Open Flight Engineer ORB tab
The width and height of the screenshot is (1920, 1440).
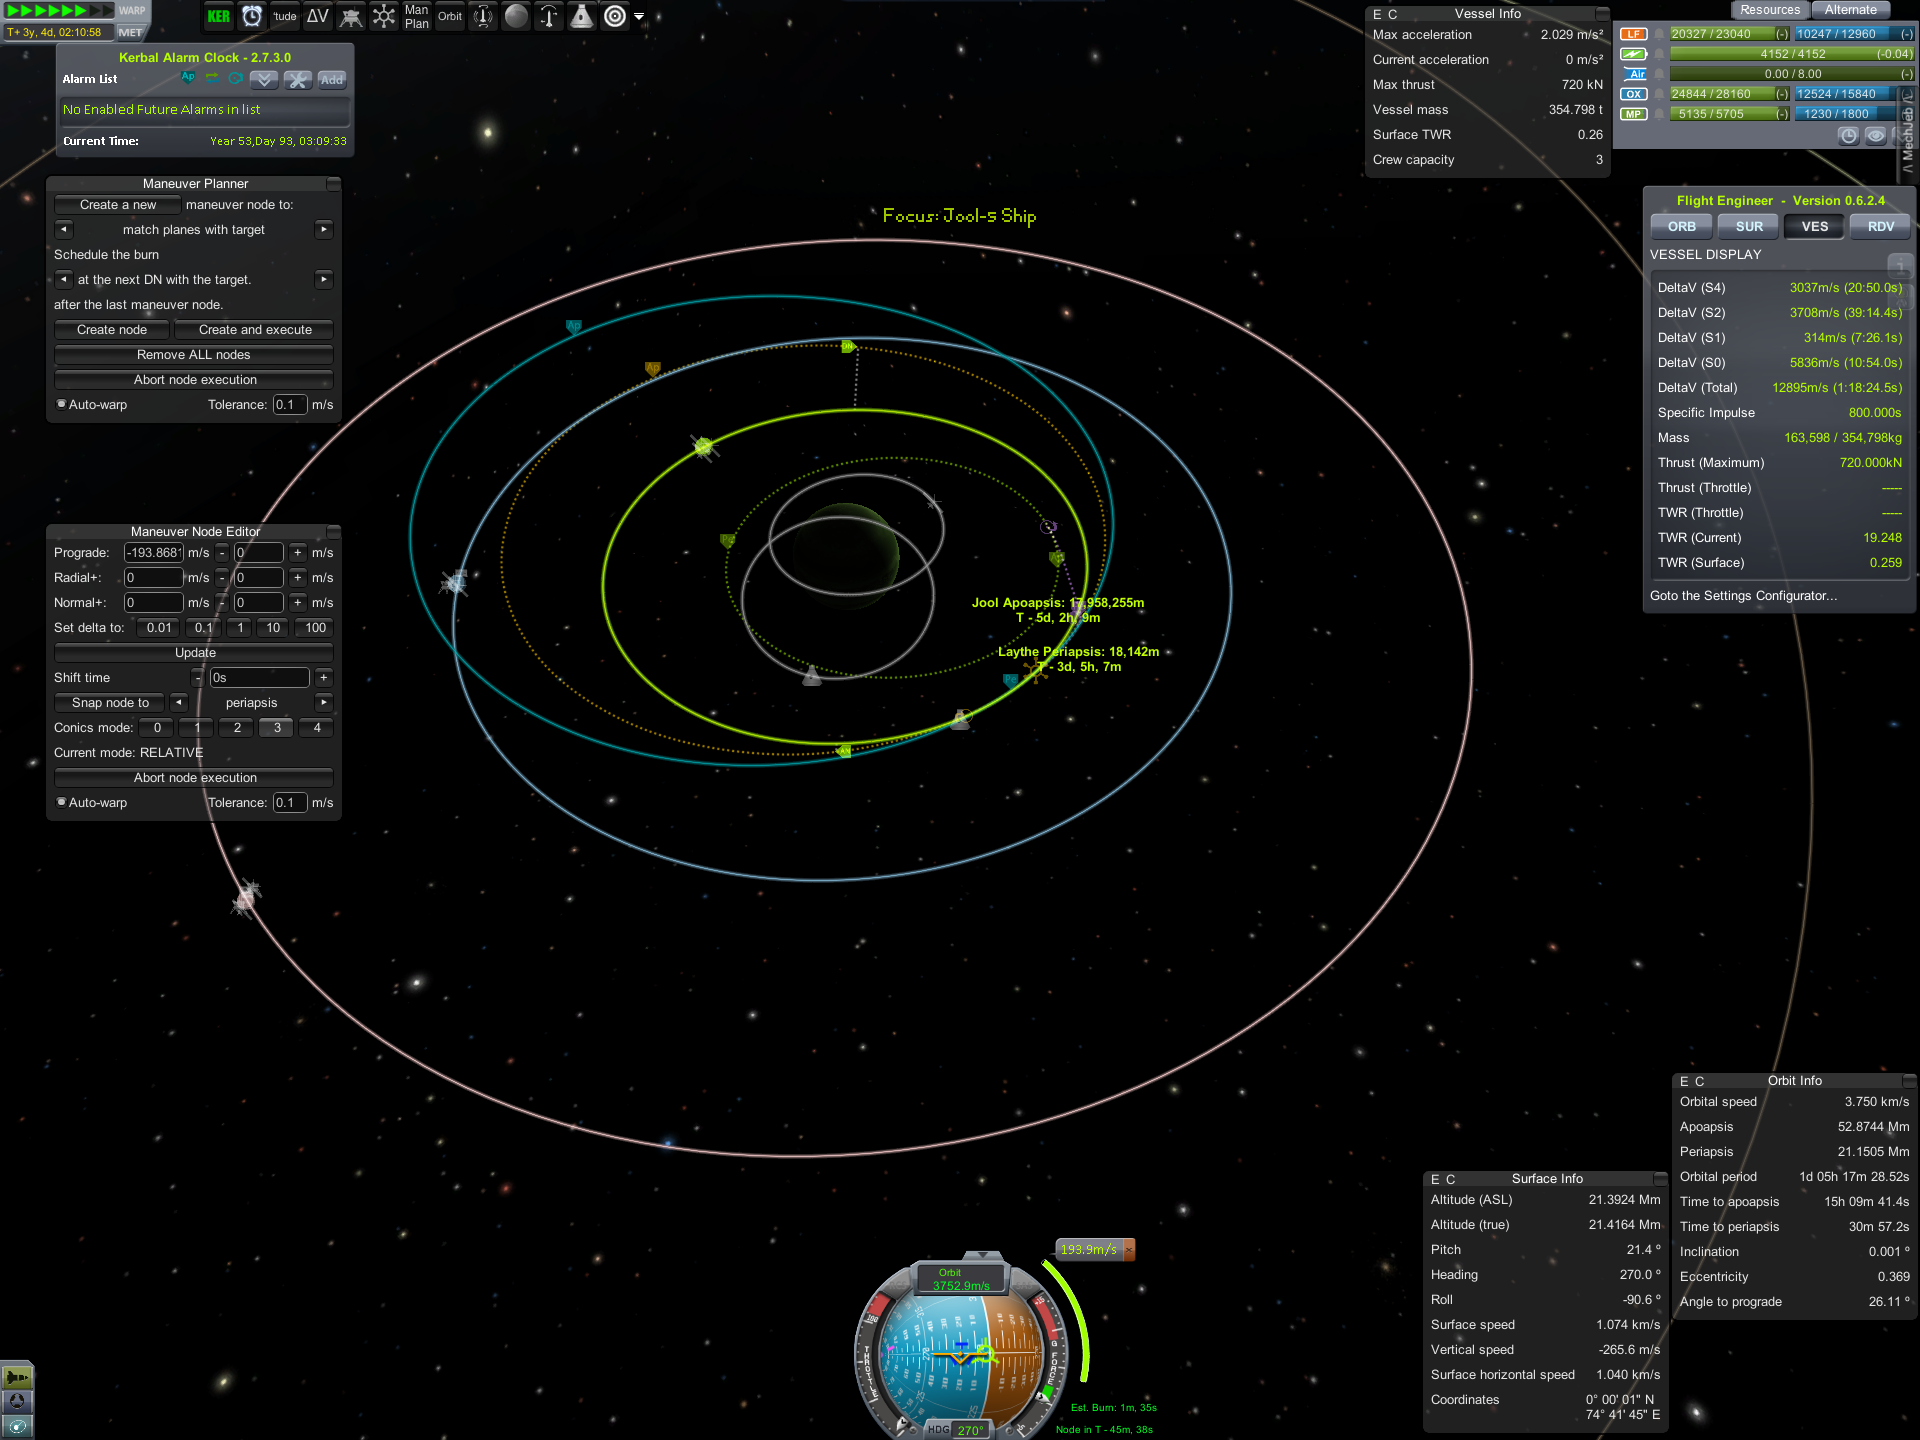click(x=1682, y=226)
